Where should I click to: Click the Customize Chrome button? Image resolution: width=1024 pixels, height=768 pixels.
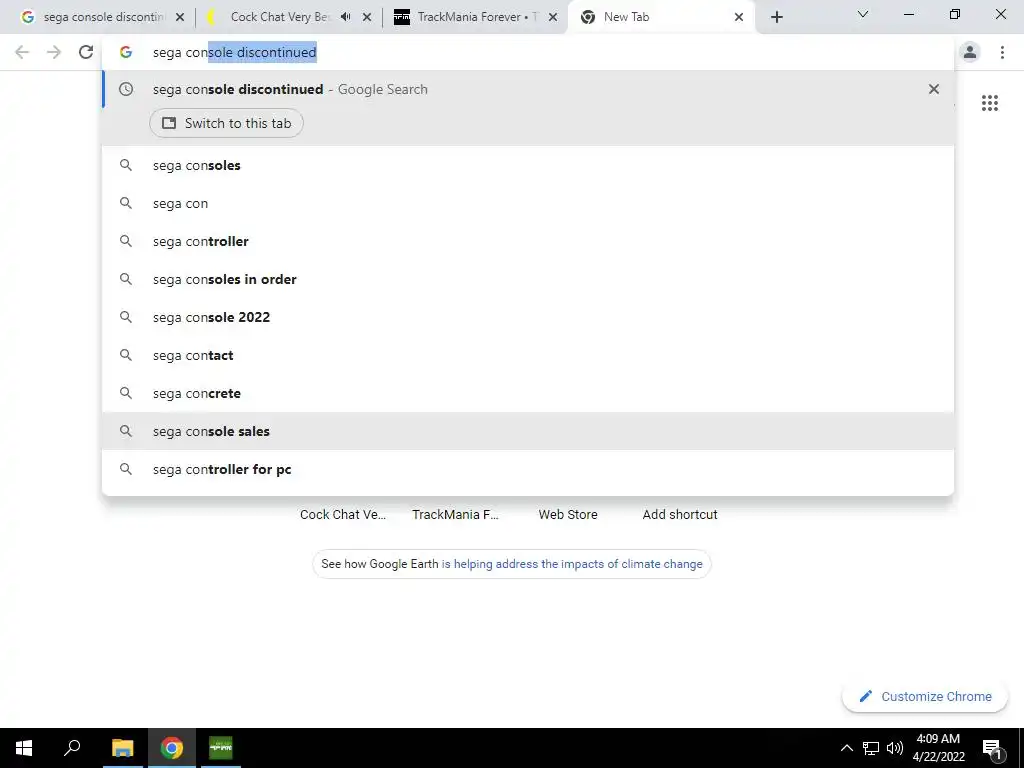coord(925,697)
